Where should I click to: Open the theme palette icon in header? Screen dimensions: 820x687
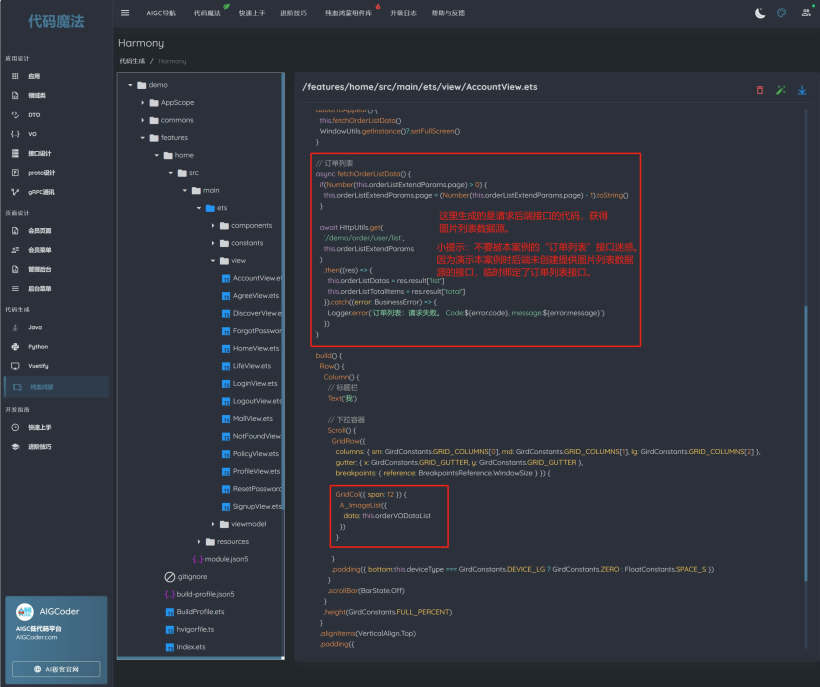tap(782, 13)
